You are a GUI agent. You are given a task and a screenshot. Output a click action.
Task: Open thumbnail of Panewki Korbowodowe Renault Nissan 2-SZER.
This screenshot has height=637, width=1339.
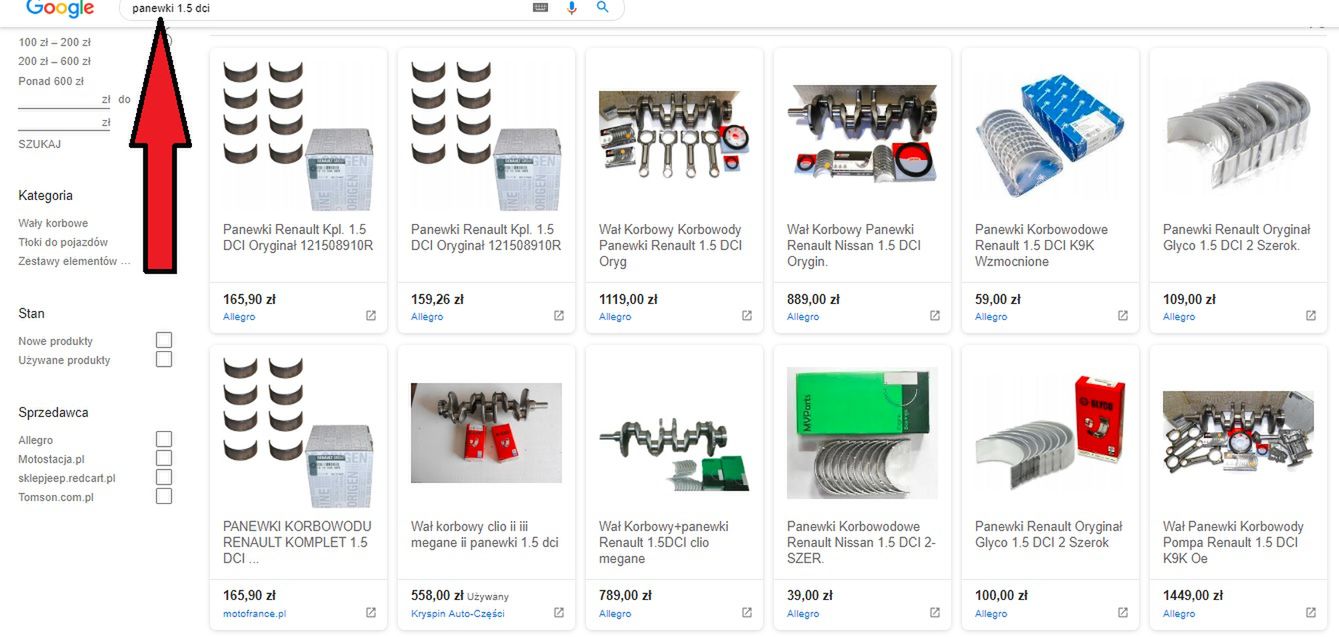click(862, 432)
